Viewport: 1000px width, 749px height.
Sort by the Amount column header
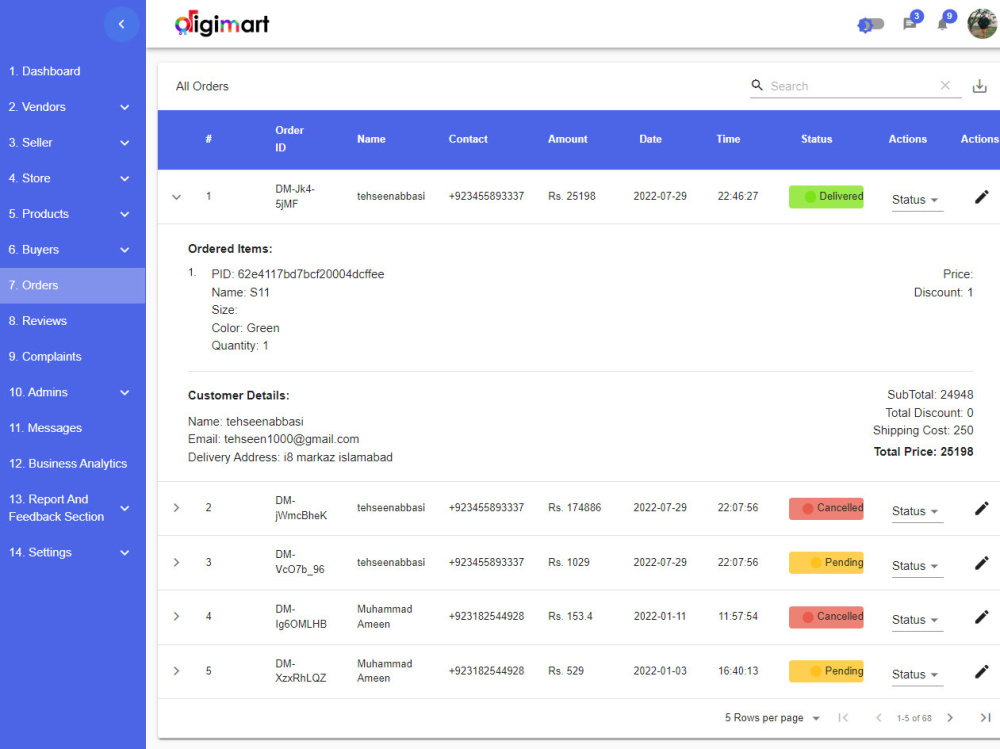[x=568, y=139]
